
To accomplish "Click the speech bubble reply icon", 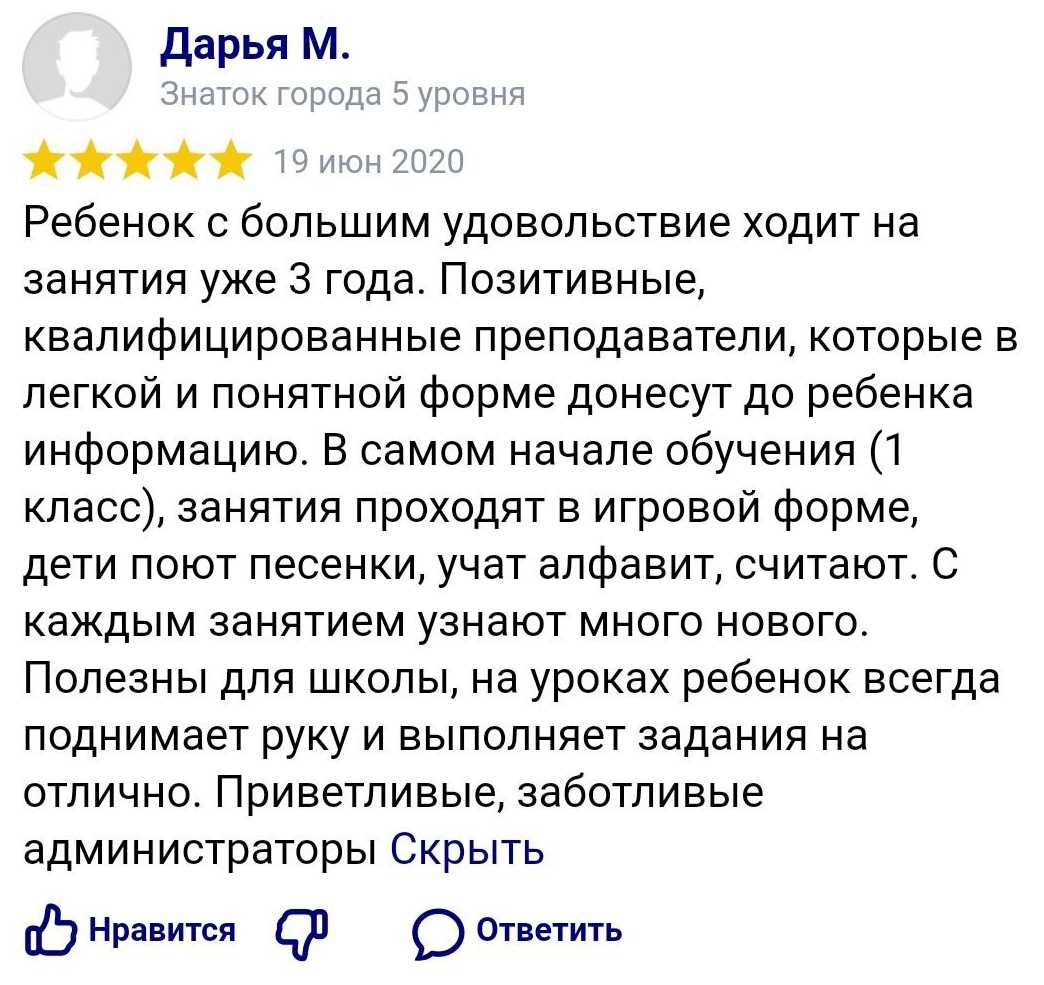I will [437, 933].
